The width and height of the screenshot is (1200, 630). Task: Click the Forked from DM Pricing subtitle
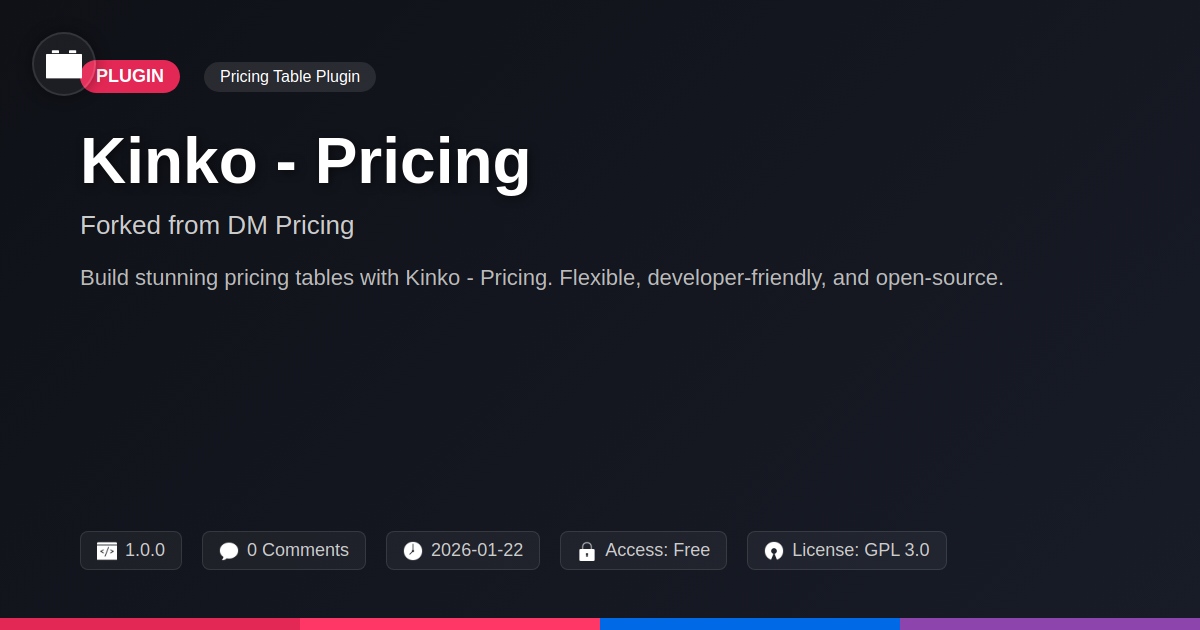pos(217,225)
